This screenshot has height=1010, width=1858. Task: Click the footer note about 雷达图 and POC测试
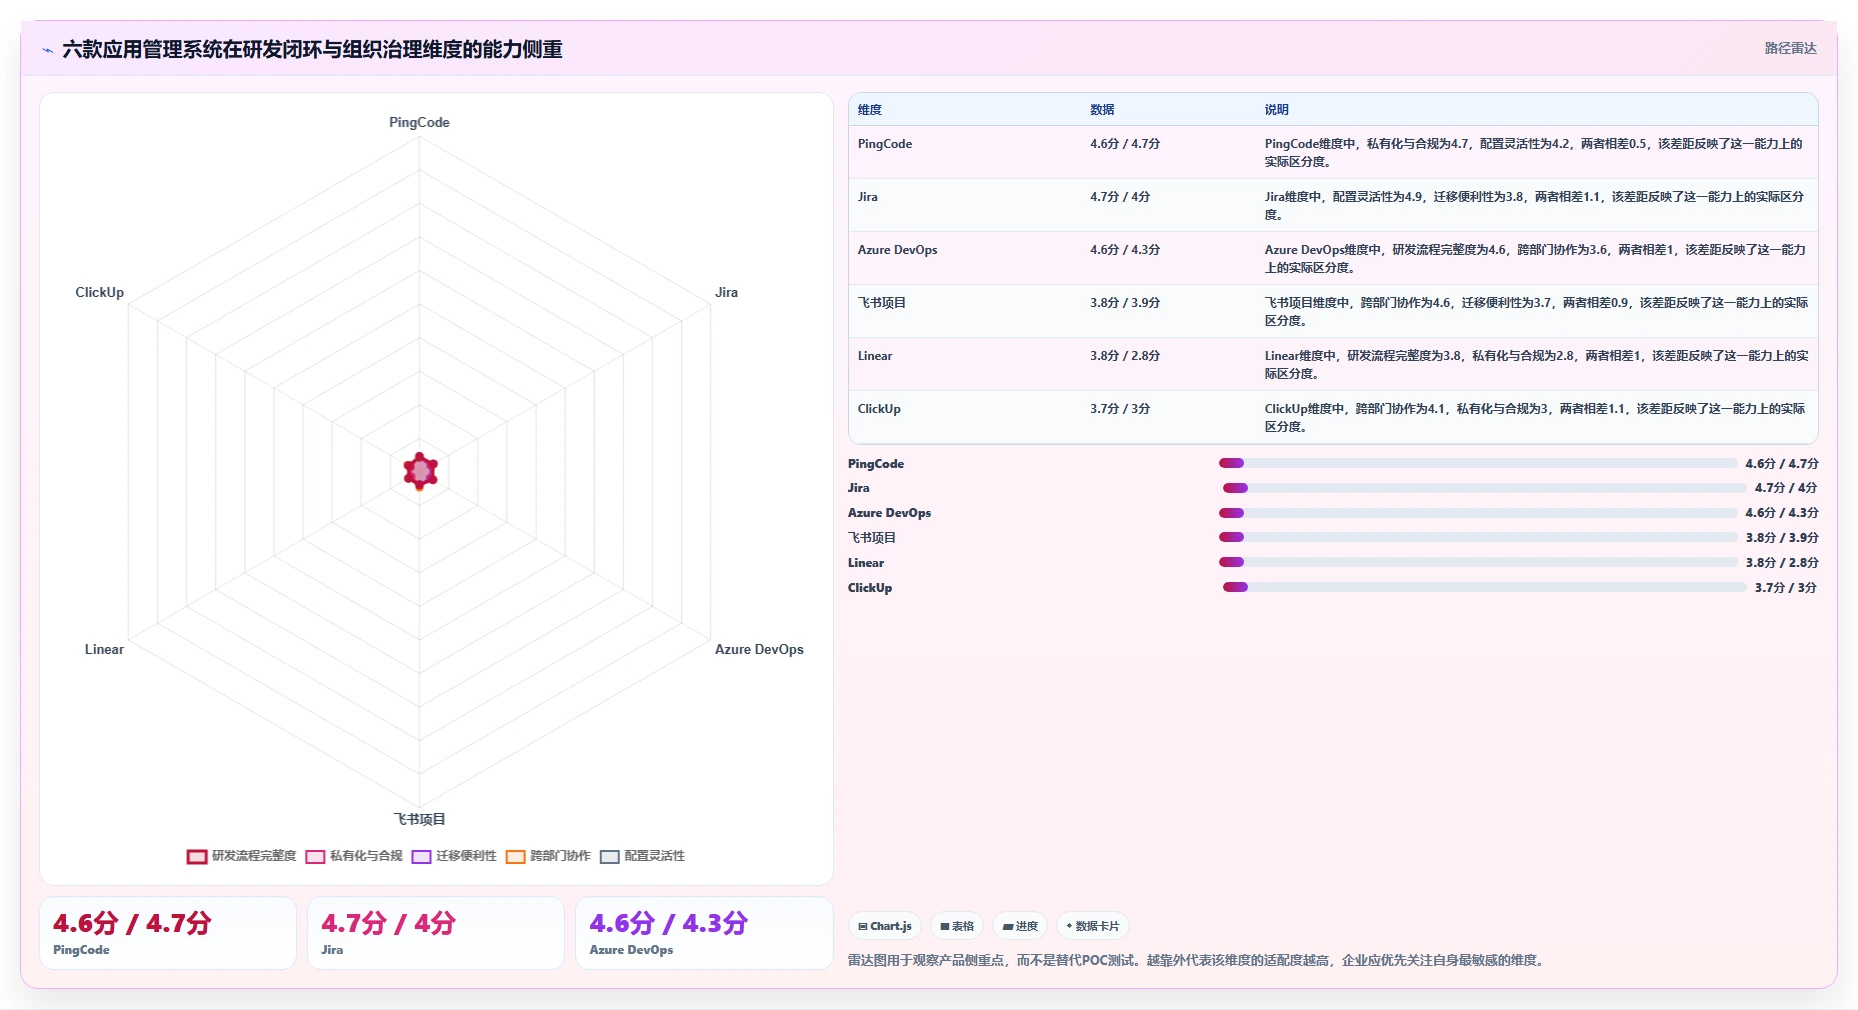click(1198, 960)
